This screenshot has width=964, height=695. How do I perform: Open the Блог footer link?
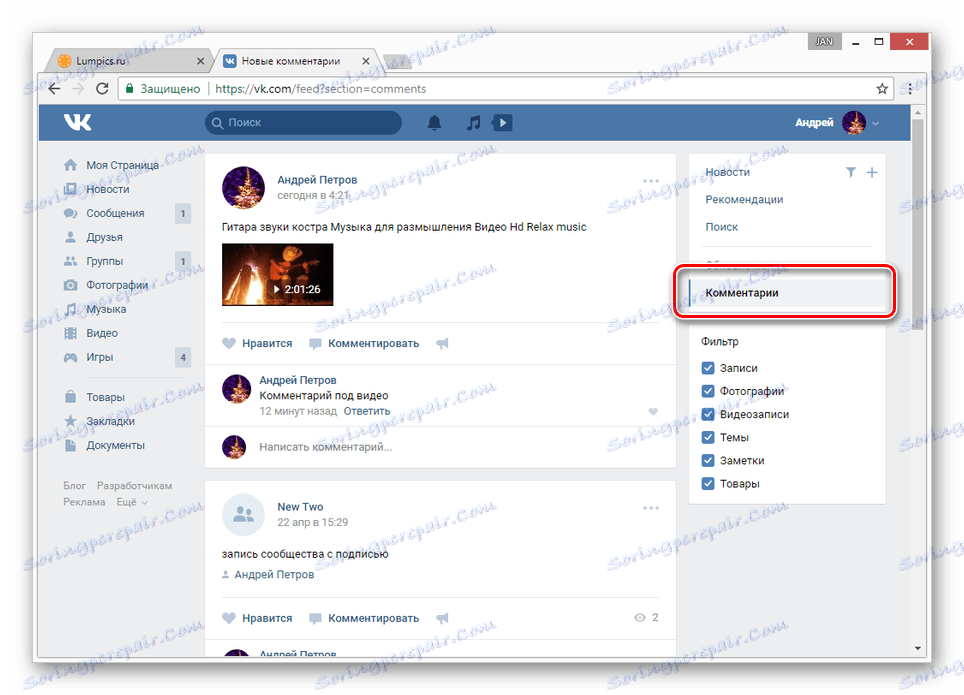click(x=74, y=485)
